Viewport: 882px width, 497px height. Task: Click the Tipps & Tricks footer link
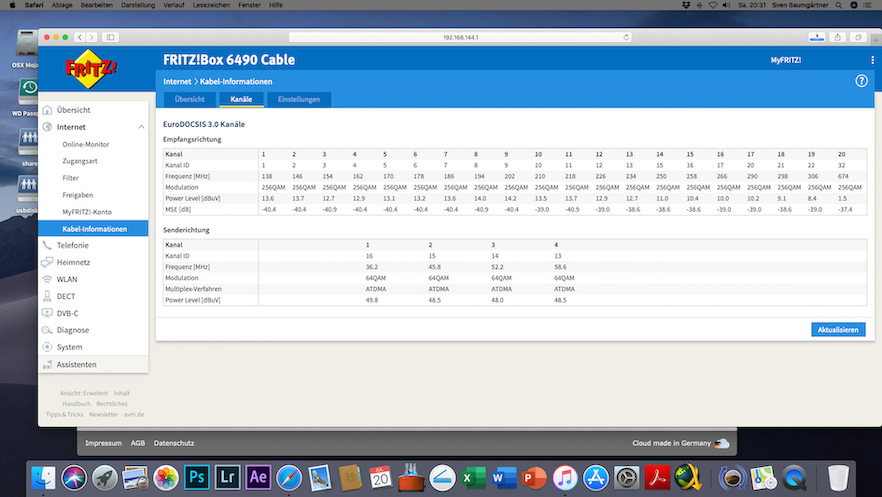[x=64, y=414]
